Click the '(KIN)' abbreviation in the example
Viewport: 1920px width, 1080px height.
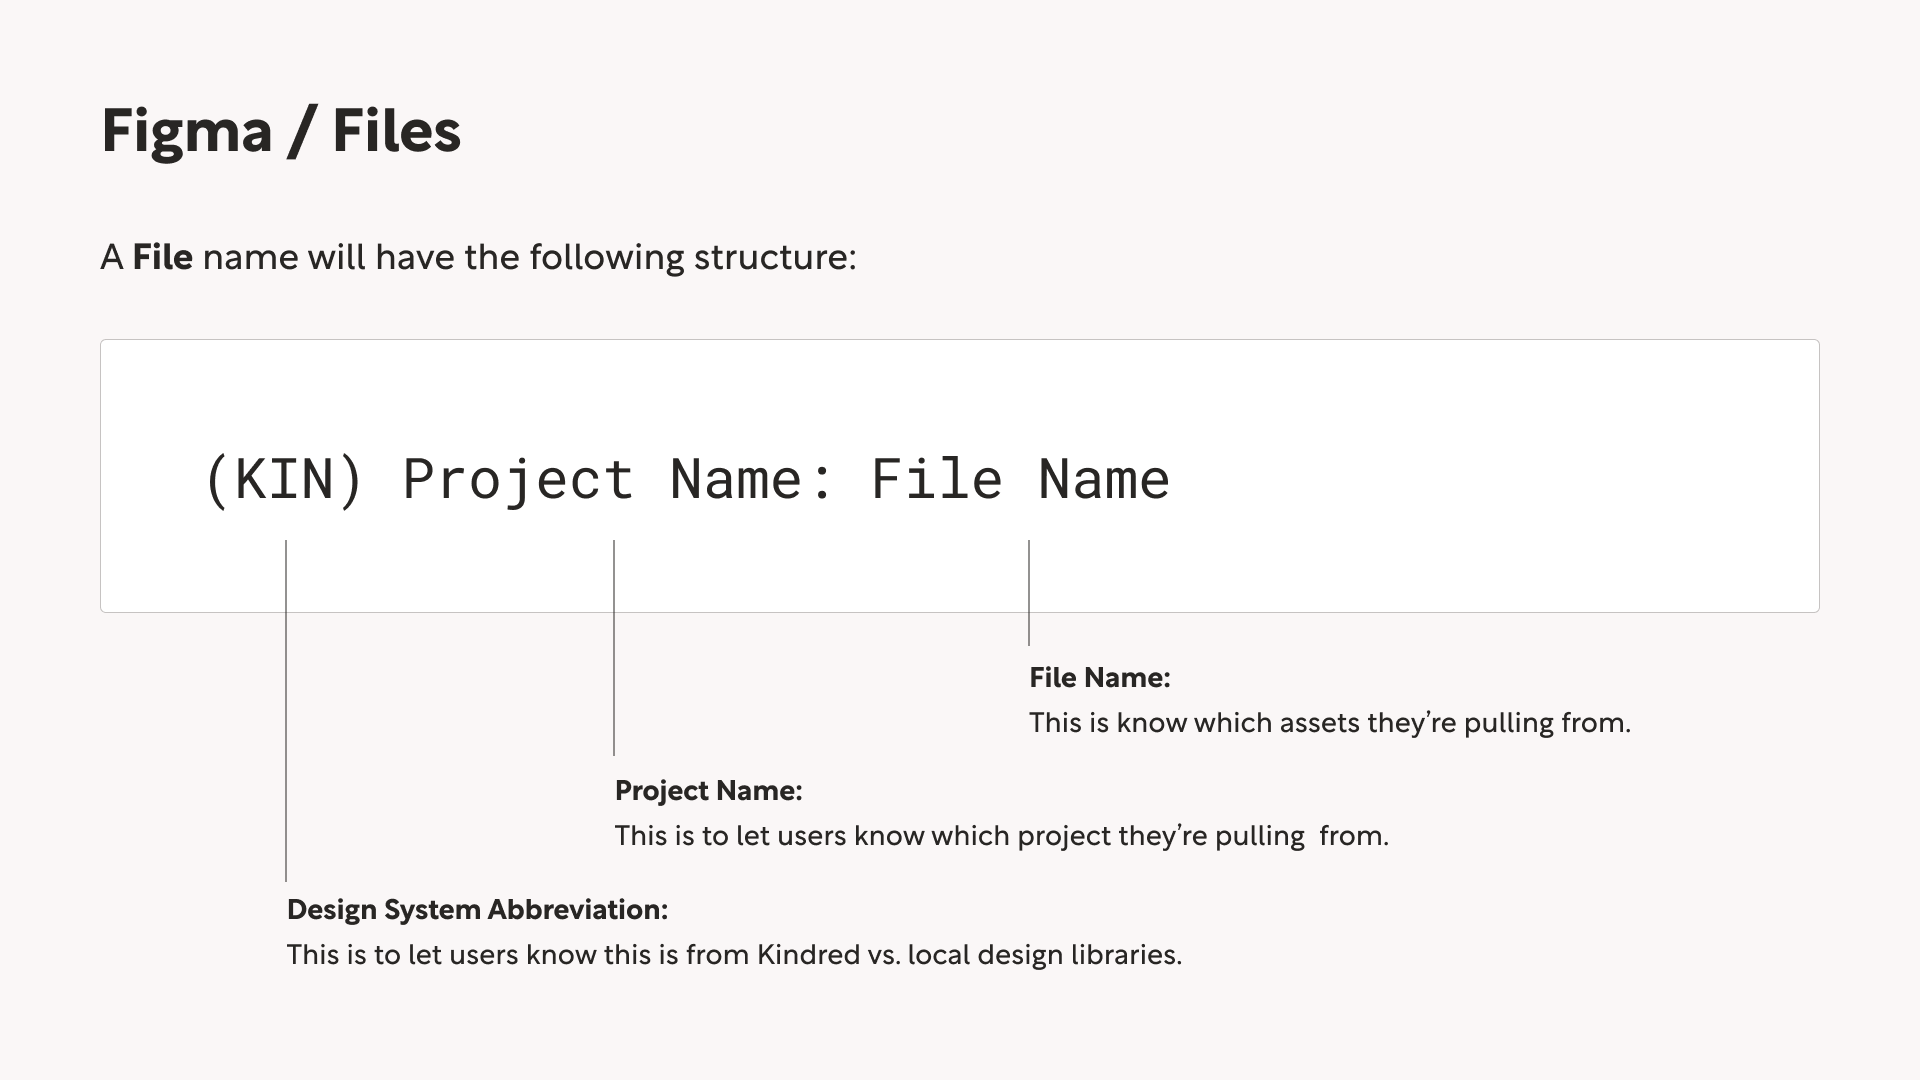tap(284, 479)
